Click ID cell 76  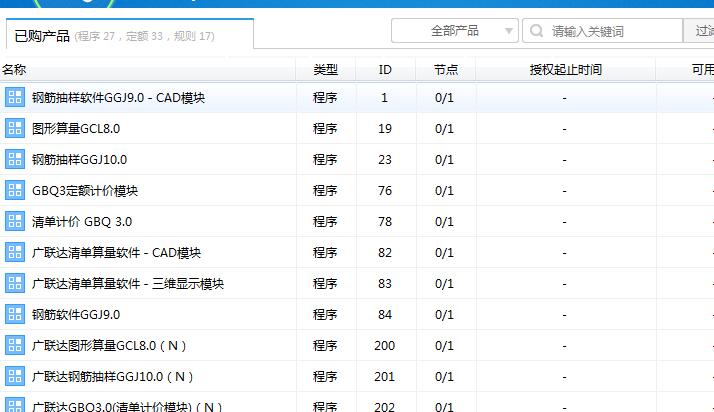385,191
